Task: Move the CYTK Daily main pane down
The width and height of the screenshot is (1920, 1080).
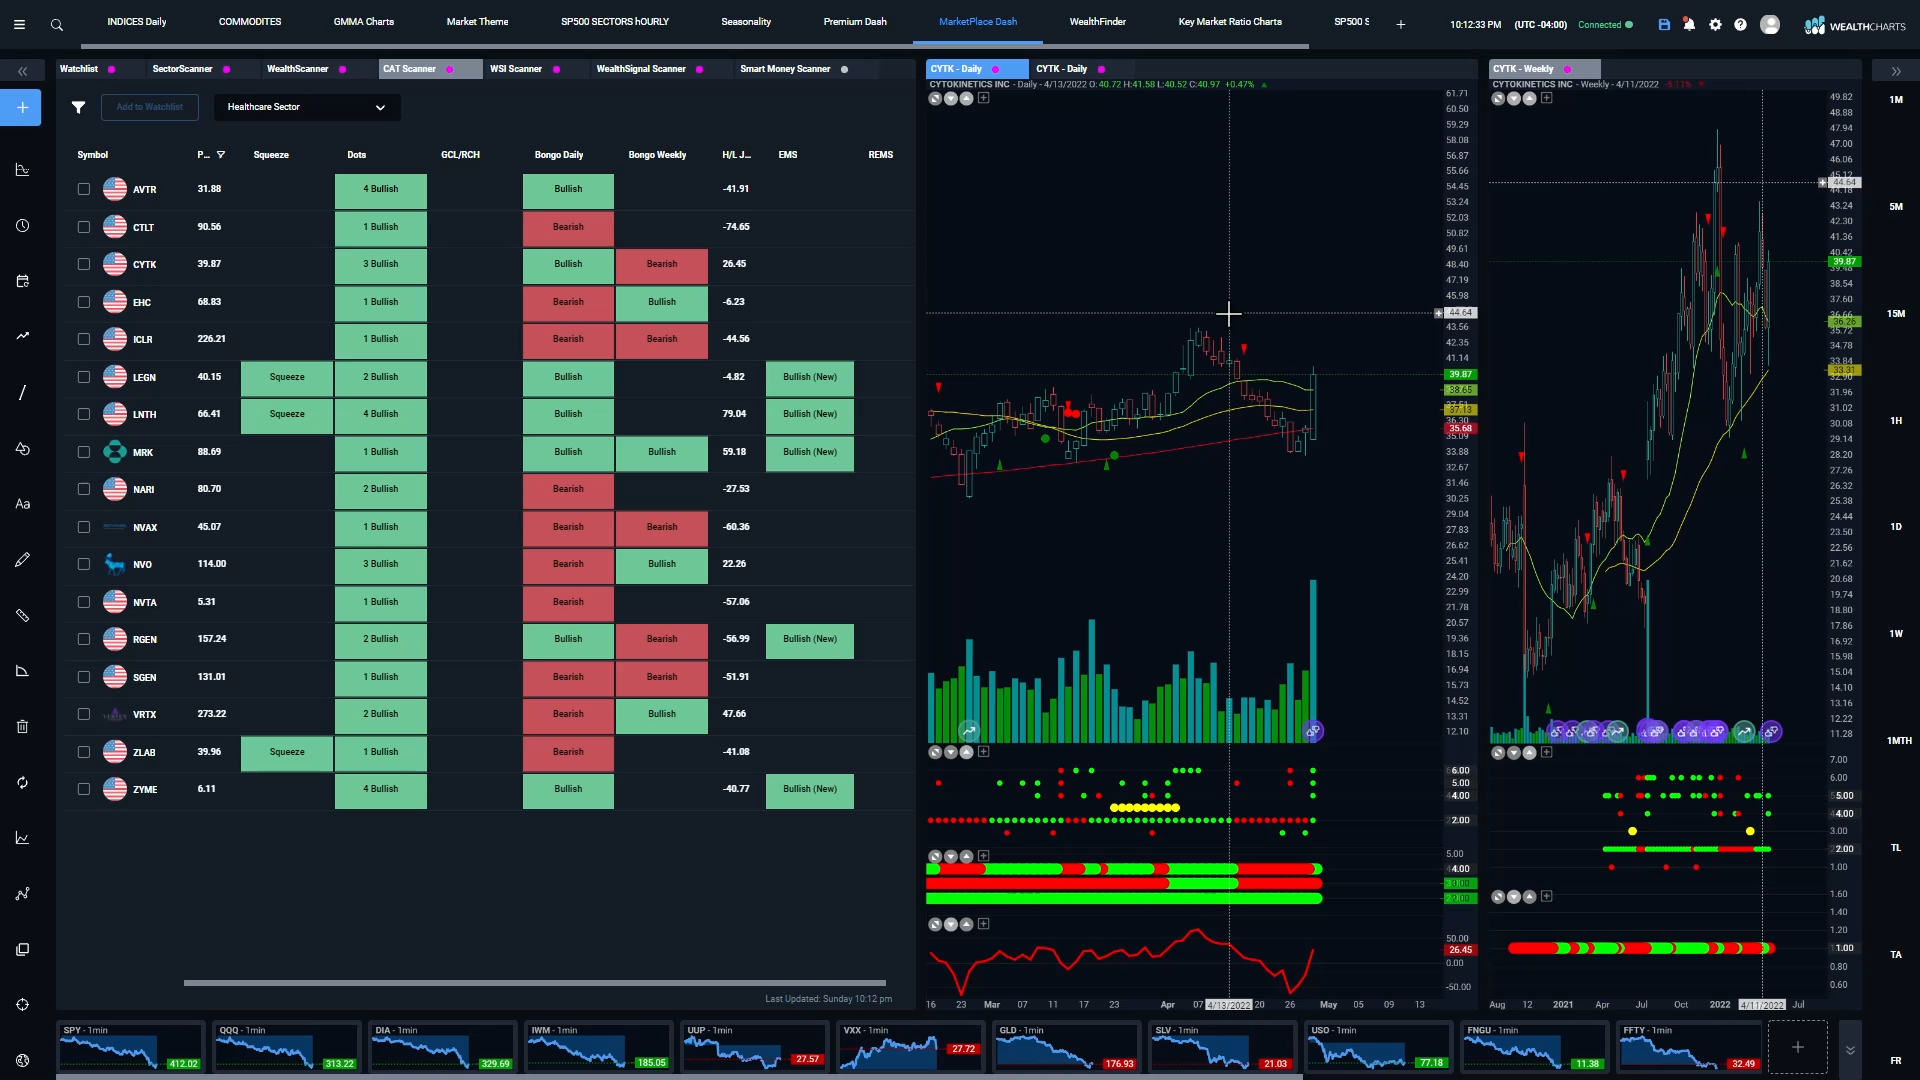Action: pos(951,98)
